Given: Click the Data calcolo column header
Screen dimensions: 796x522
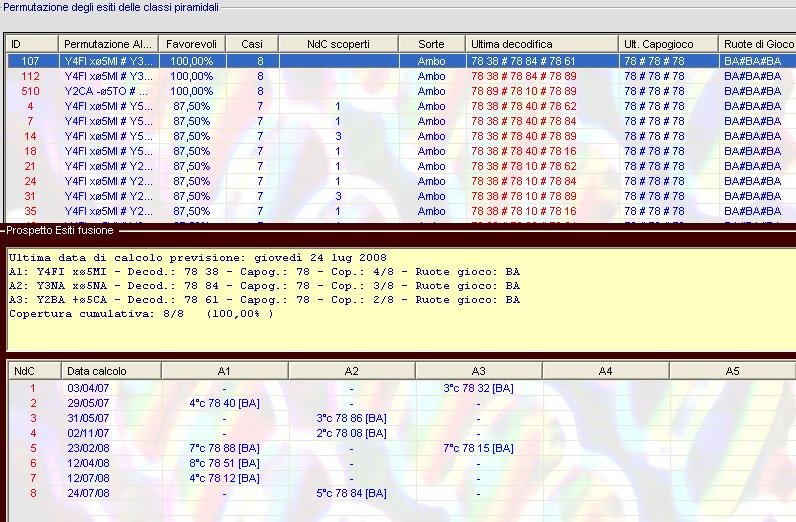Looking at the screenshot, I should (x=111, y=371).
